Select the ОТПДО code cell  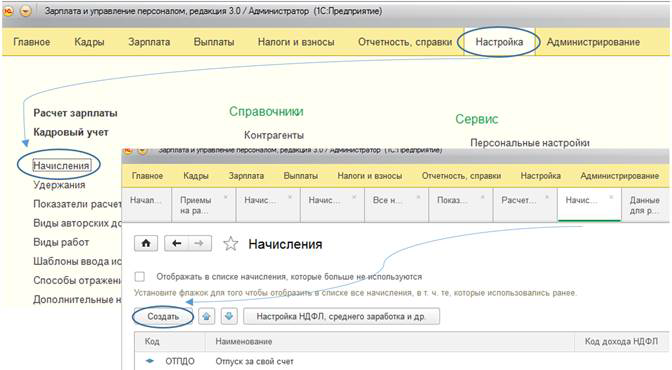180,361
